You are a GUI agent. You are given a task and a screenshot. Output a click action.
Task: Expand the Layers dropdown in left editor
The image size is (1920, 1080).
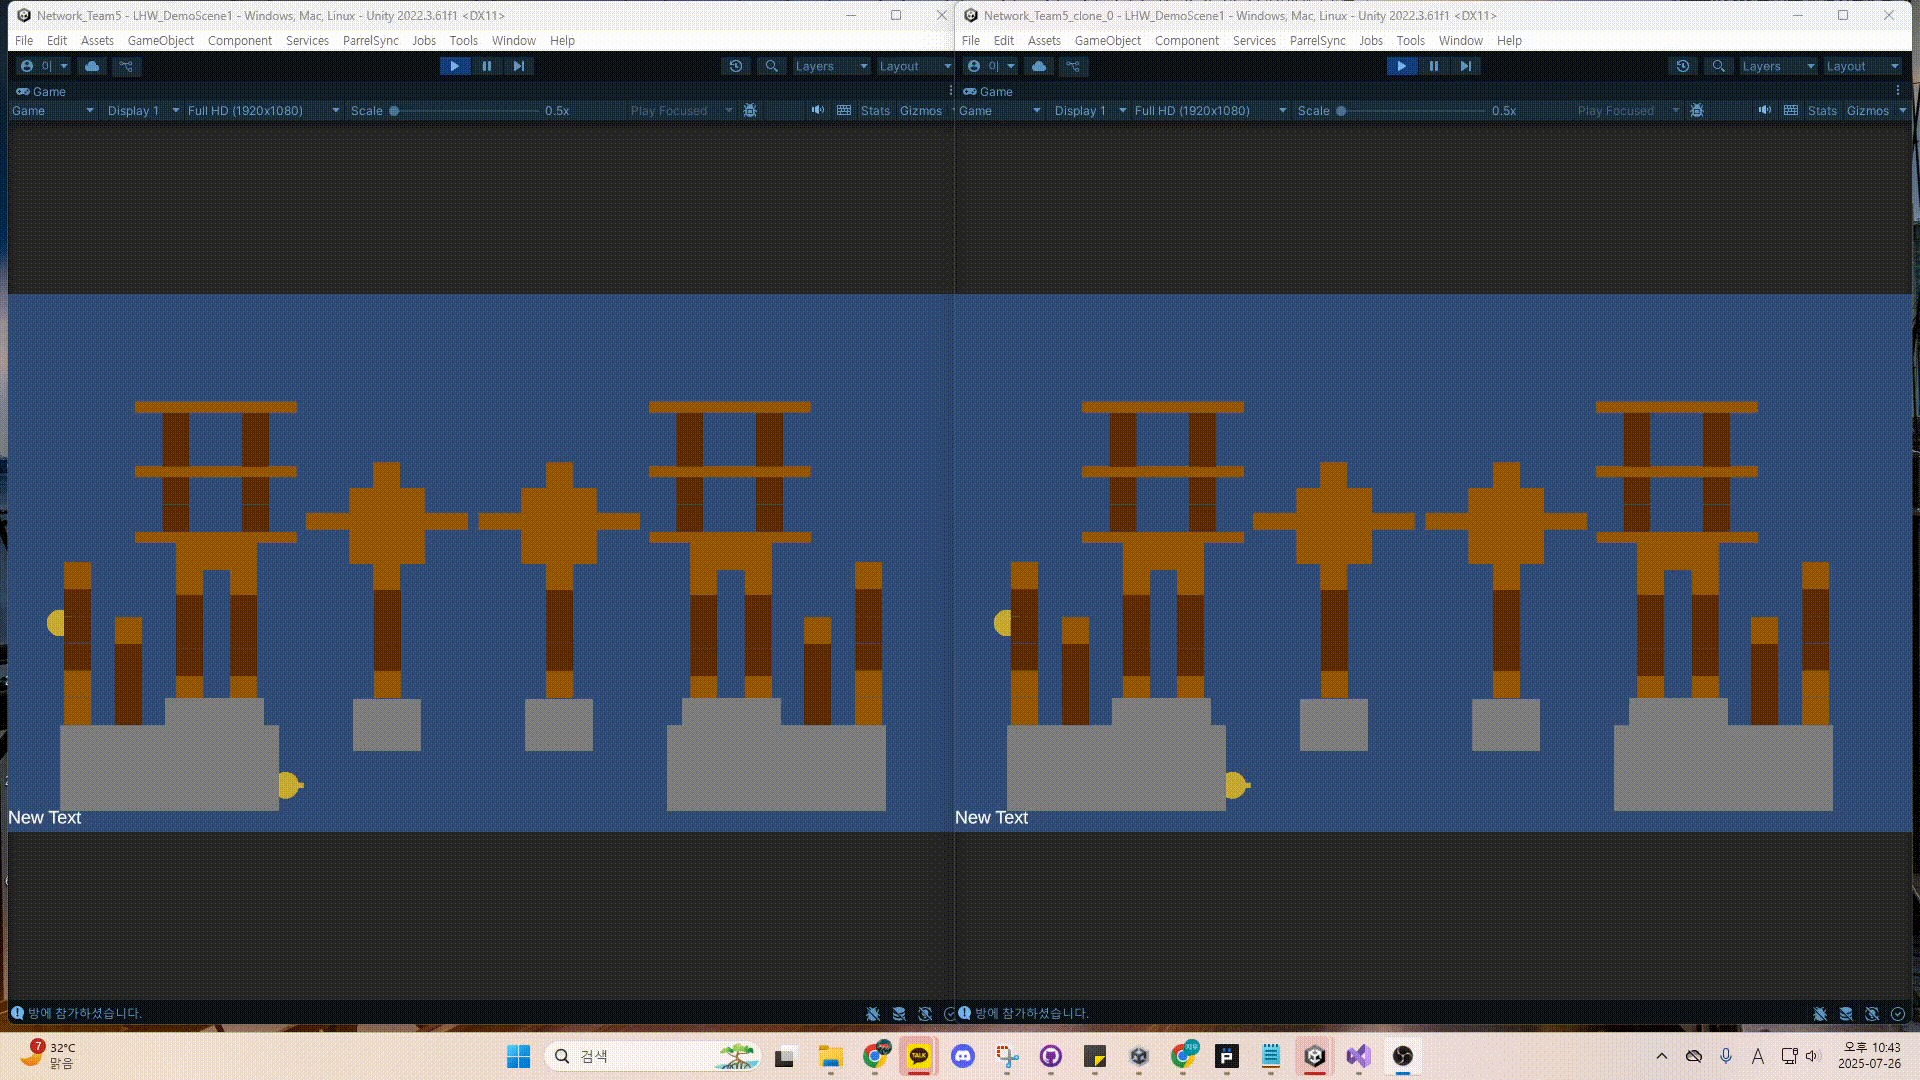click(x=830, y=66)
